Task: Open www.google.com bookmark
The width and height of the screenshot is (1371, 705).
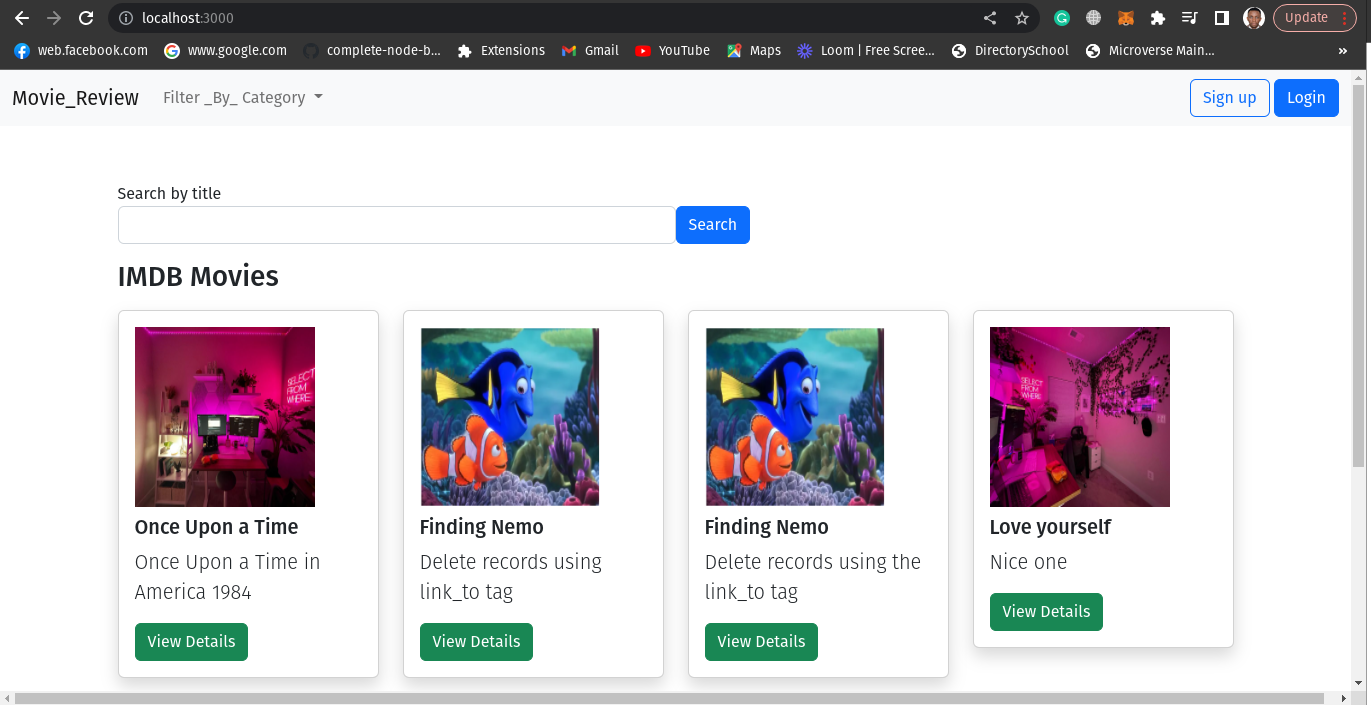Action: 225,50
